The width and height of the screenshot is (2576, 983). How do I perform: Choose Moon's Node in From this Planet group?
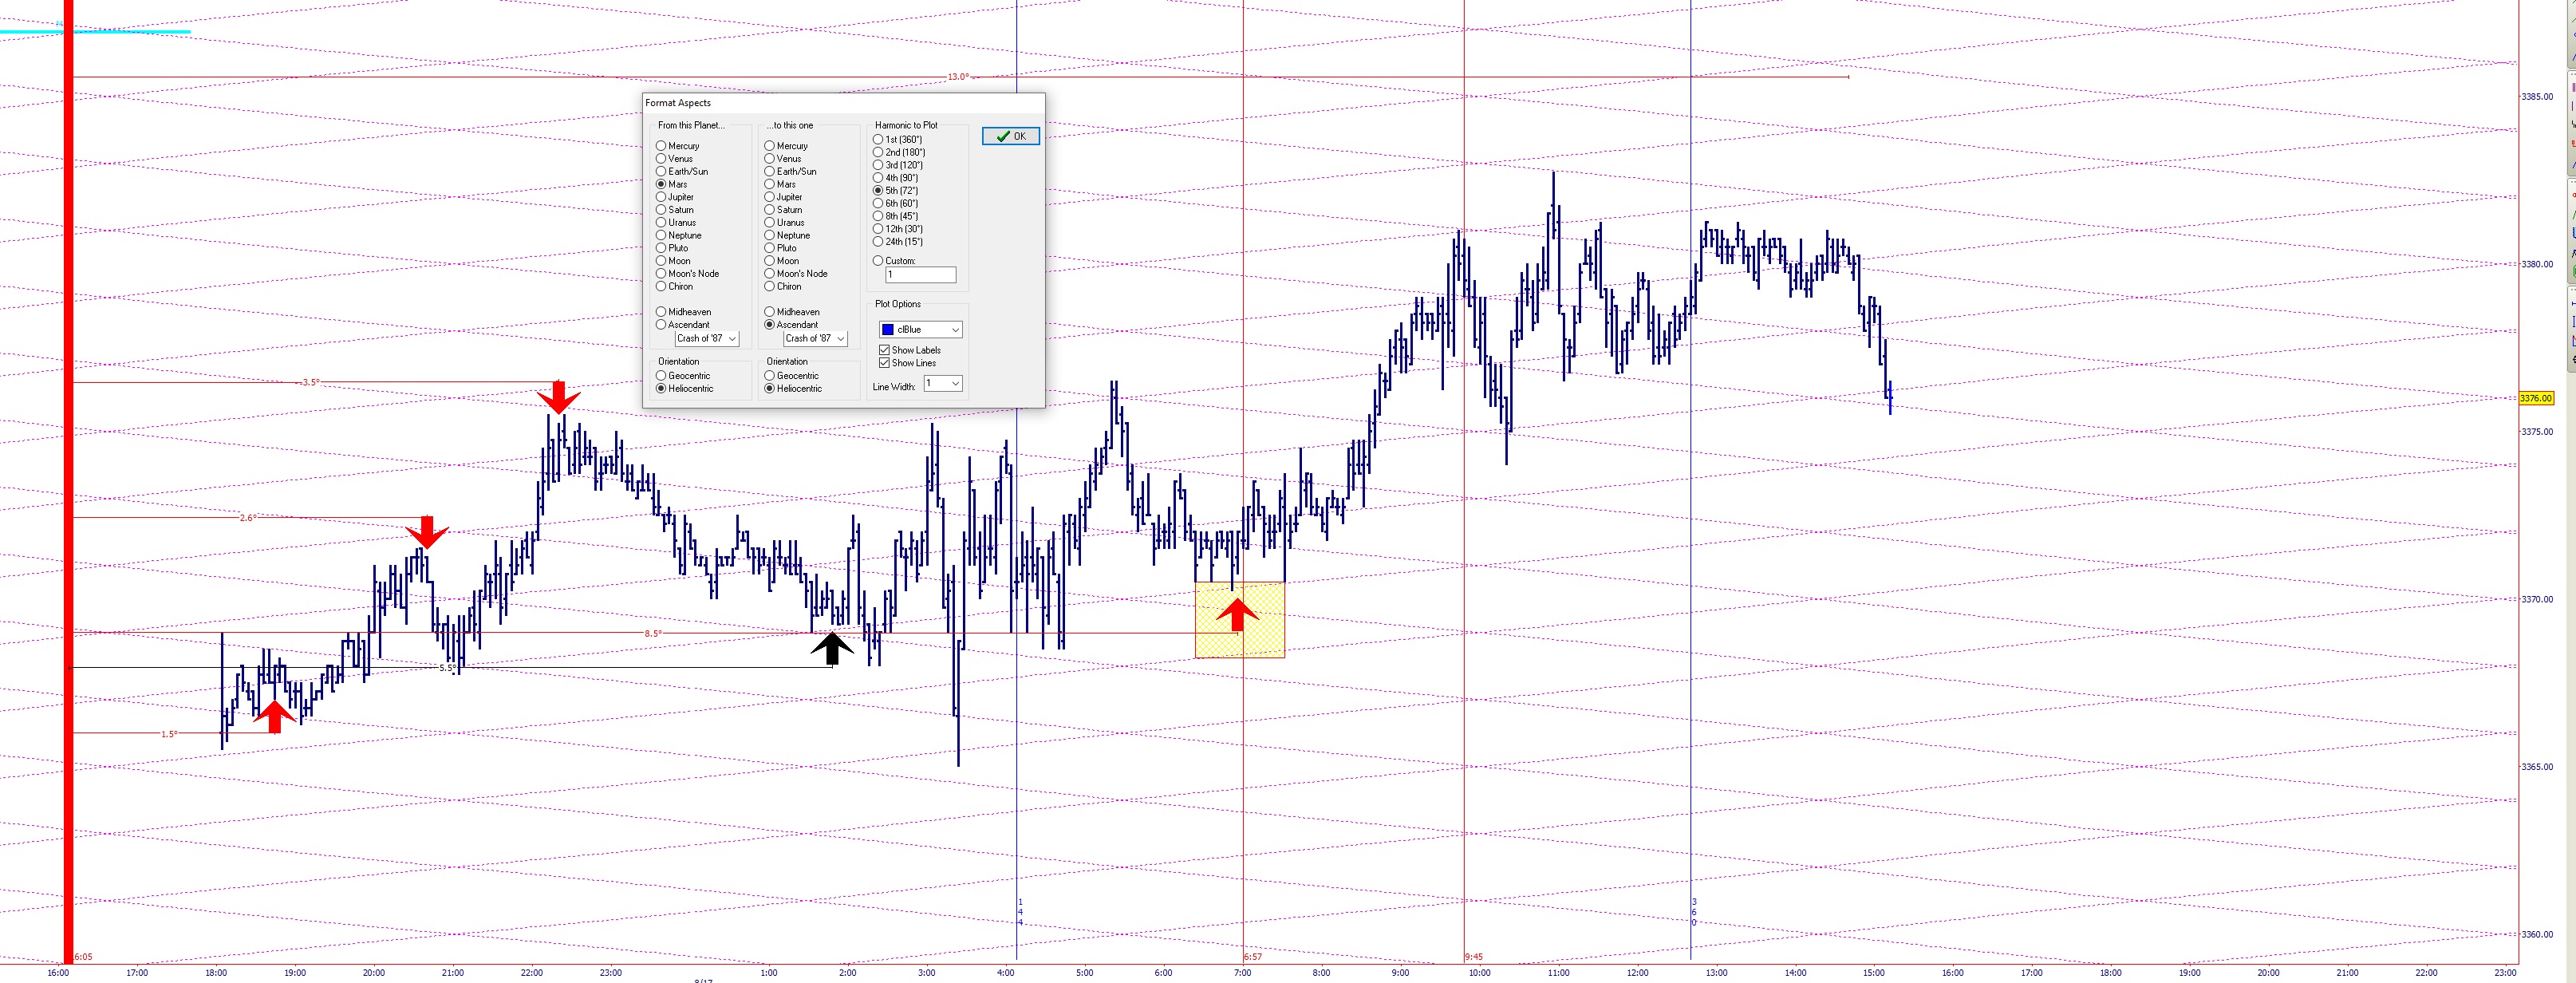688,274
